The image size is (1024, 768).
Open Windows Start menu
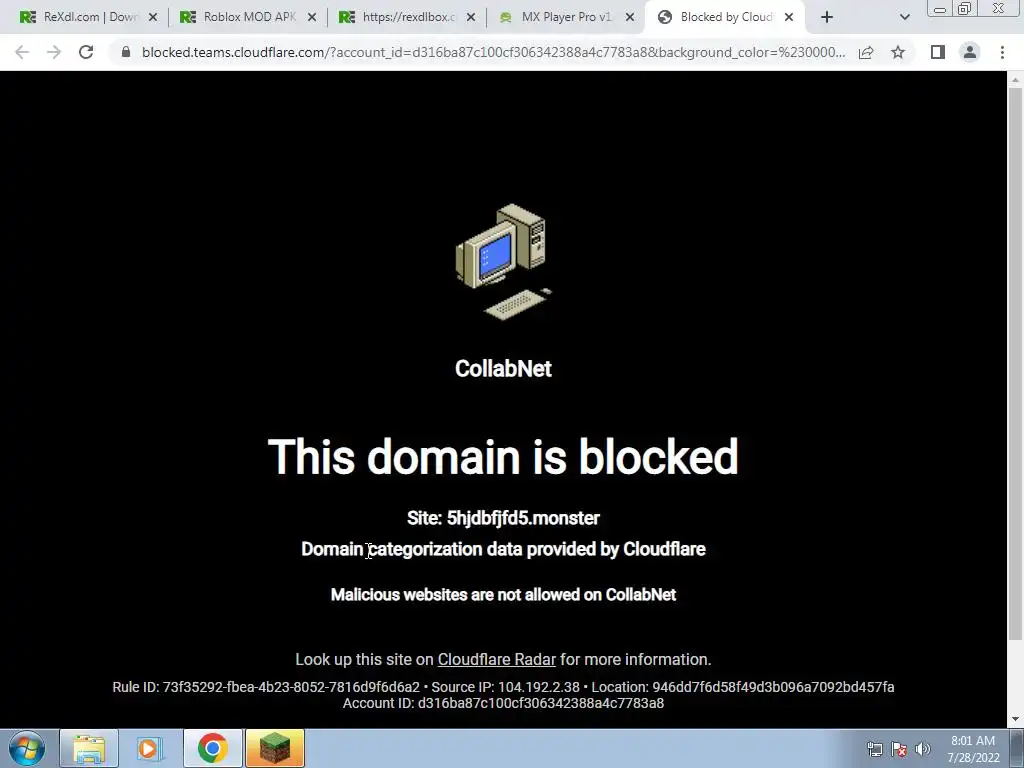[x=27, y=748]
